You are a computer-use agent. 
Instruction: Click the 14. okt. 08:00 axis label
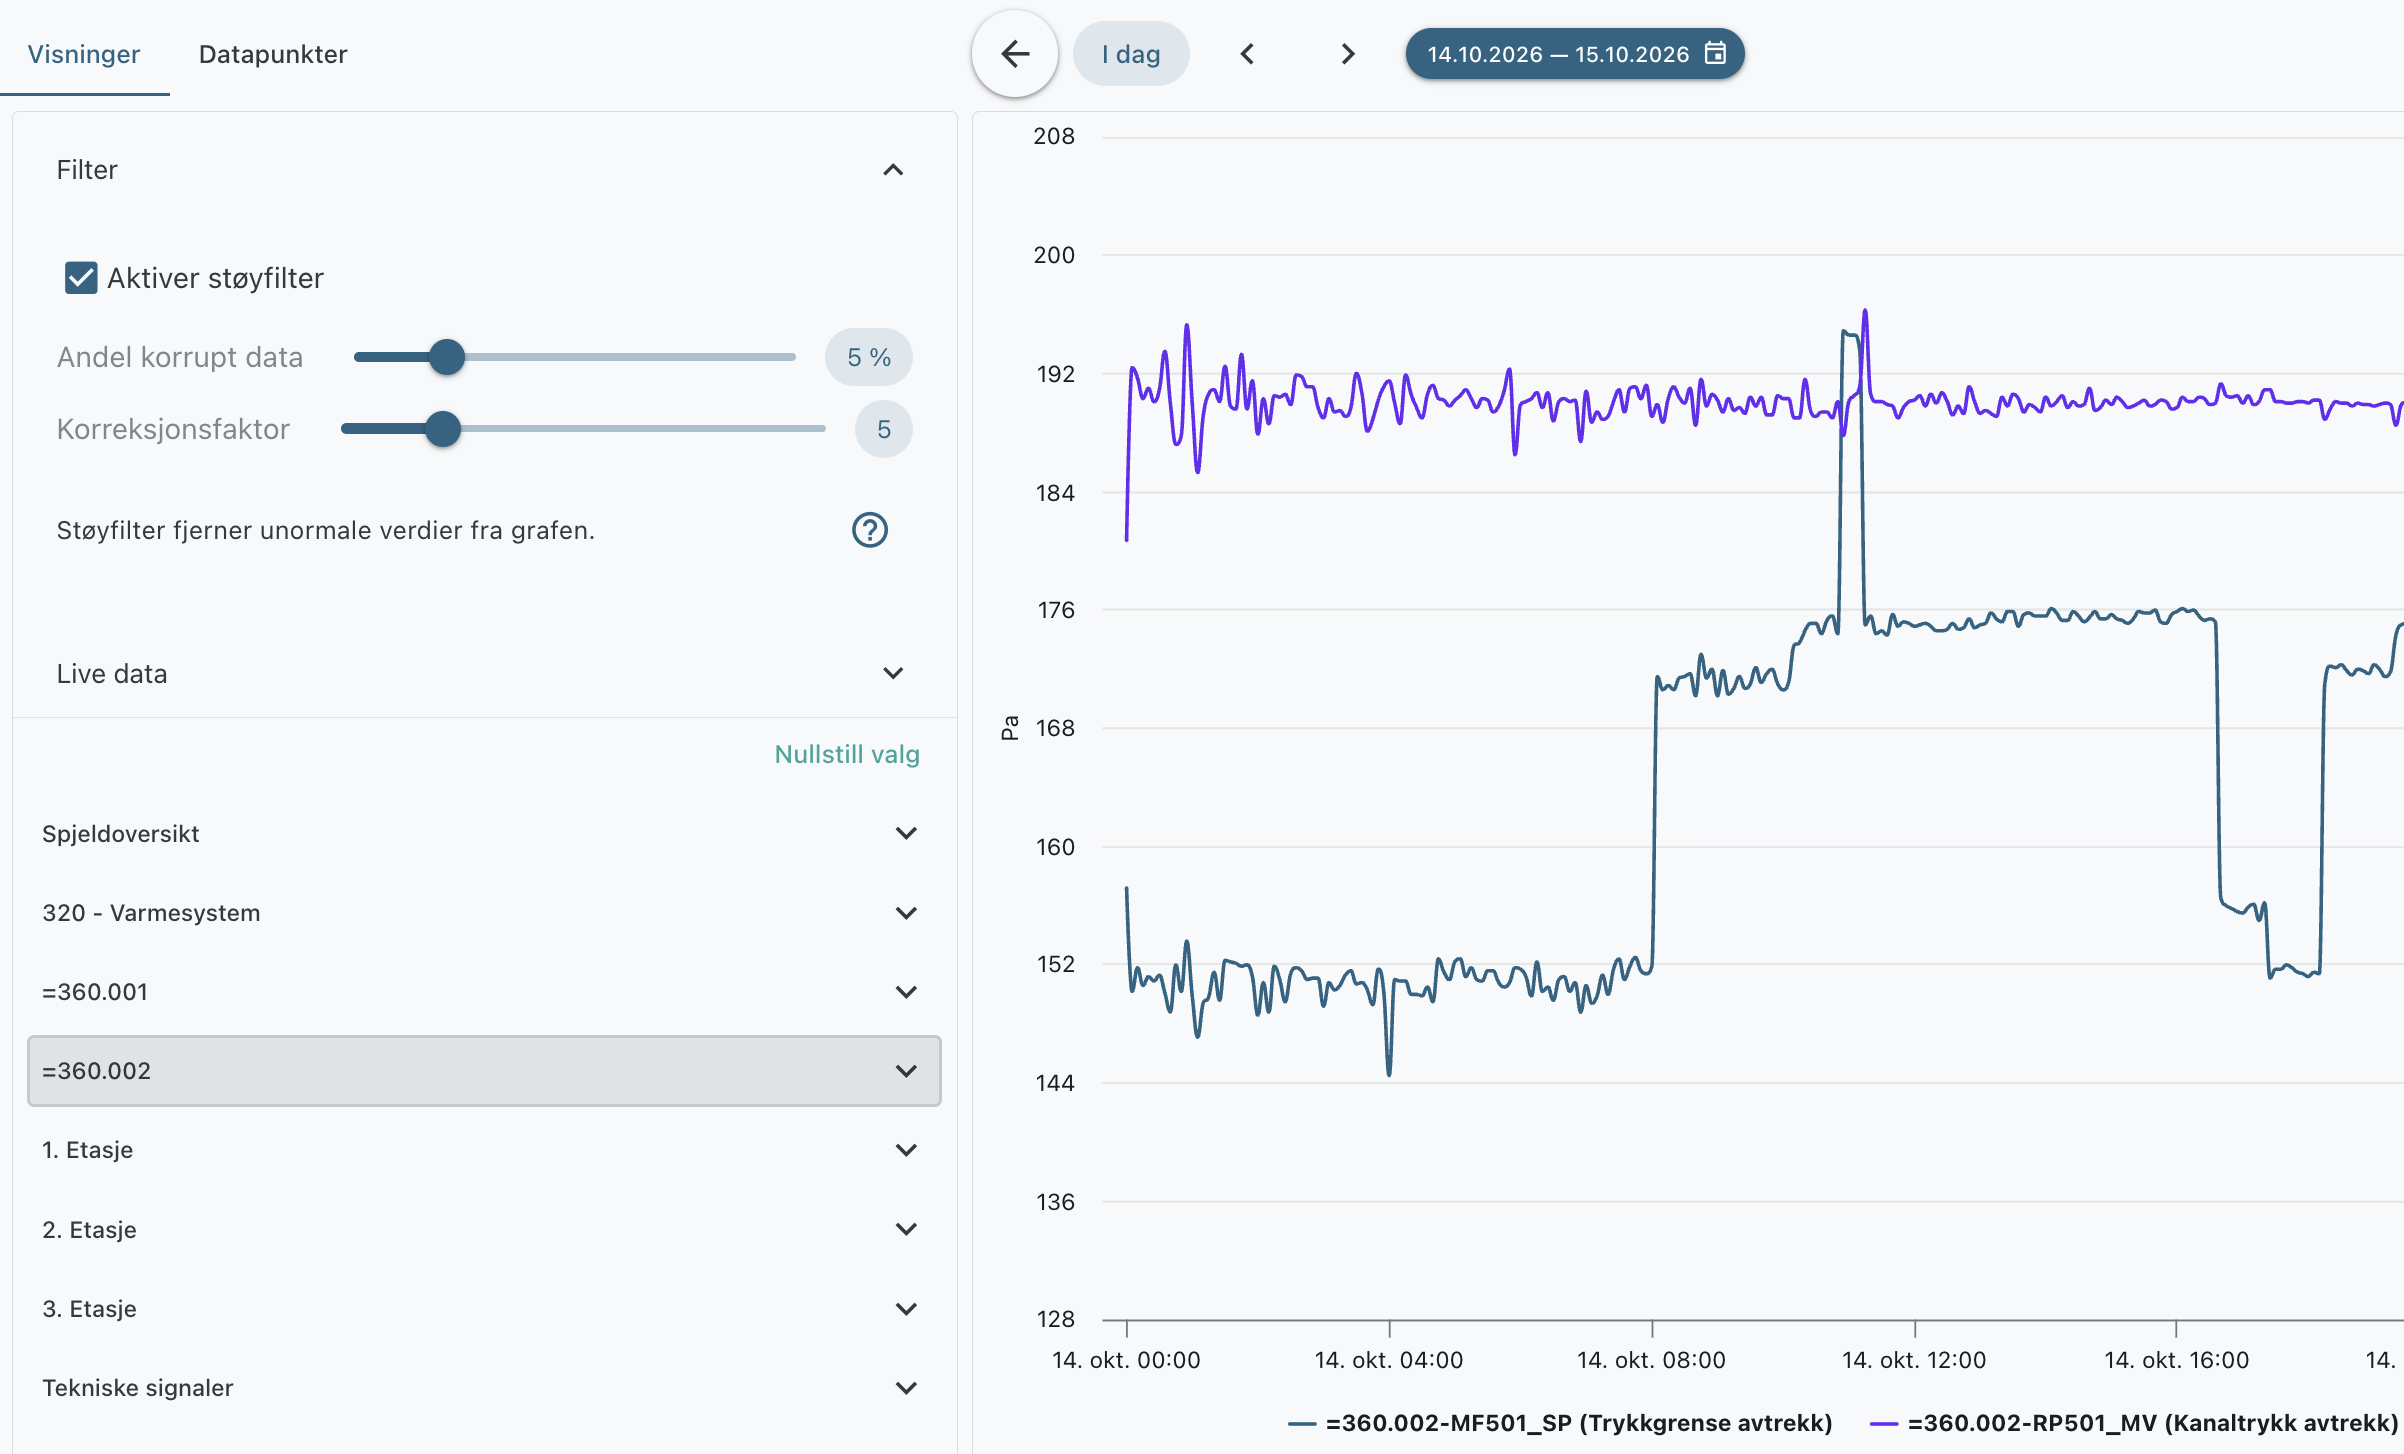(1651, 1360)
